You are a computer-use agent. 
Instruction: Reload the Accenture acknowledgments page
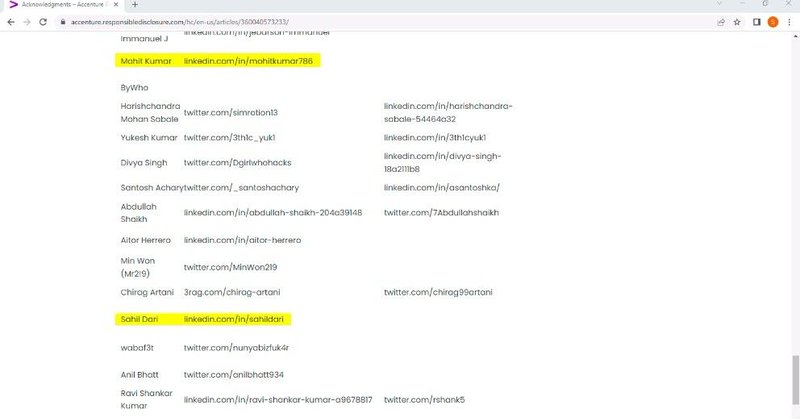(x=43, y=22)
